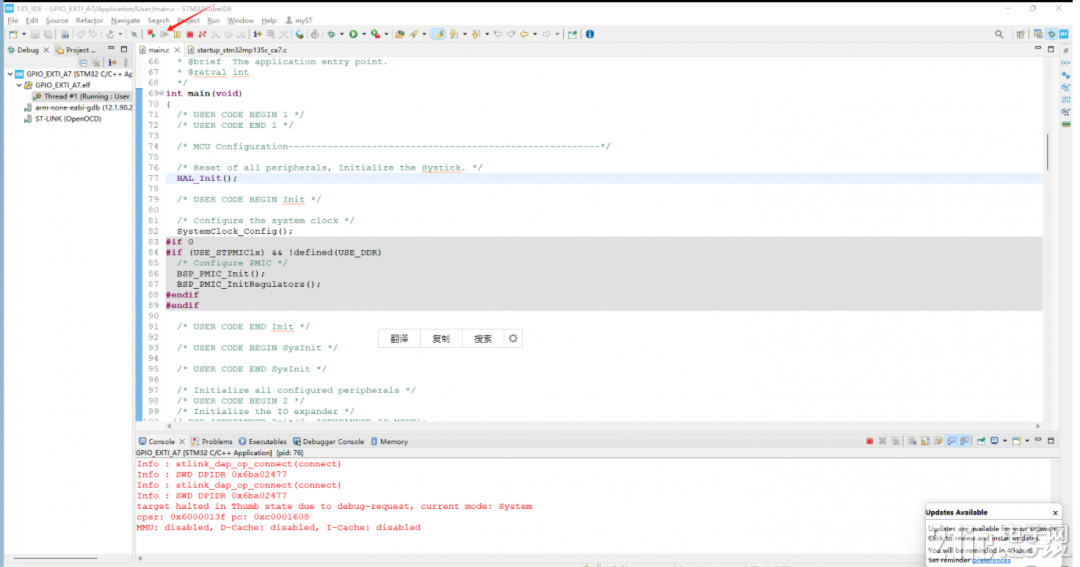Select ST-LINK (OpenOCD) entry in debug tree
This screenshot has width=1080, height=567.
click(x=63, y=118)
